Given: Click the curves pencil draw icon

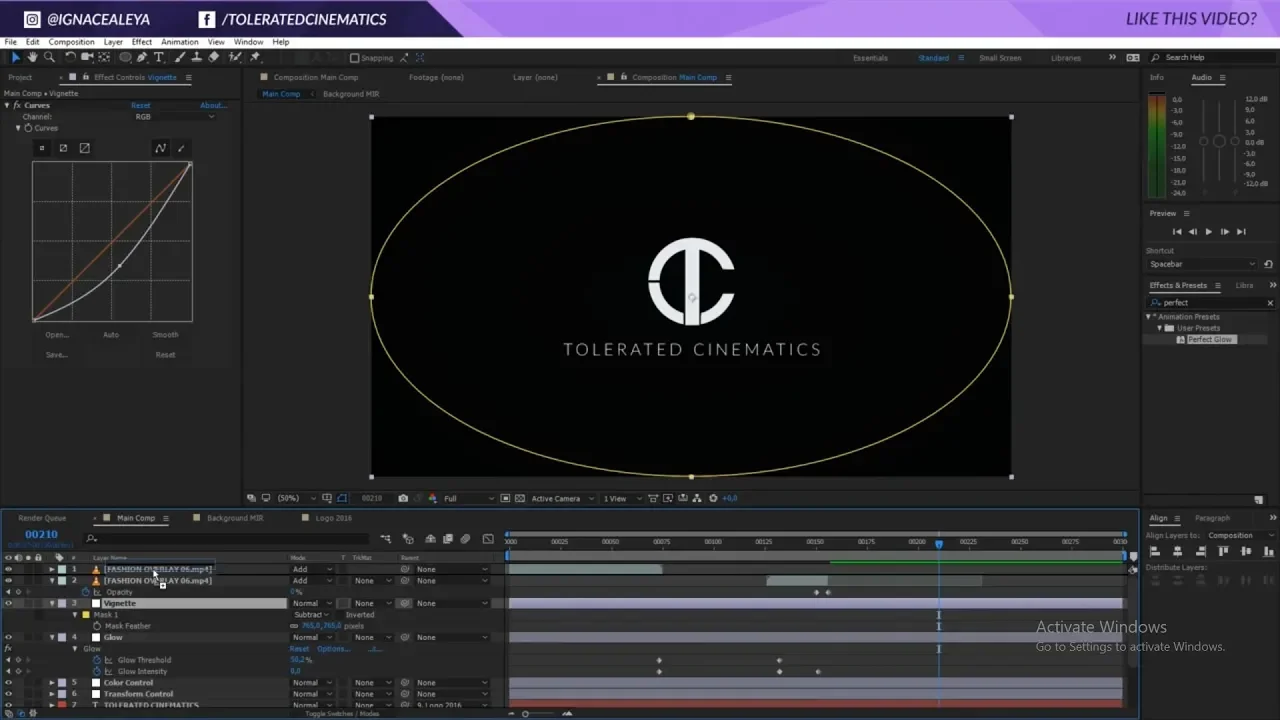Looking at the screenshot, I should (181, 148).
